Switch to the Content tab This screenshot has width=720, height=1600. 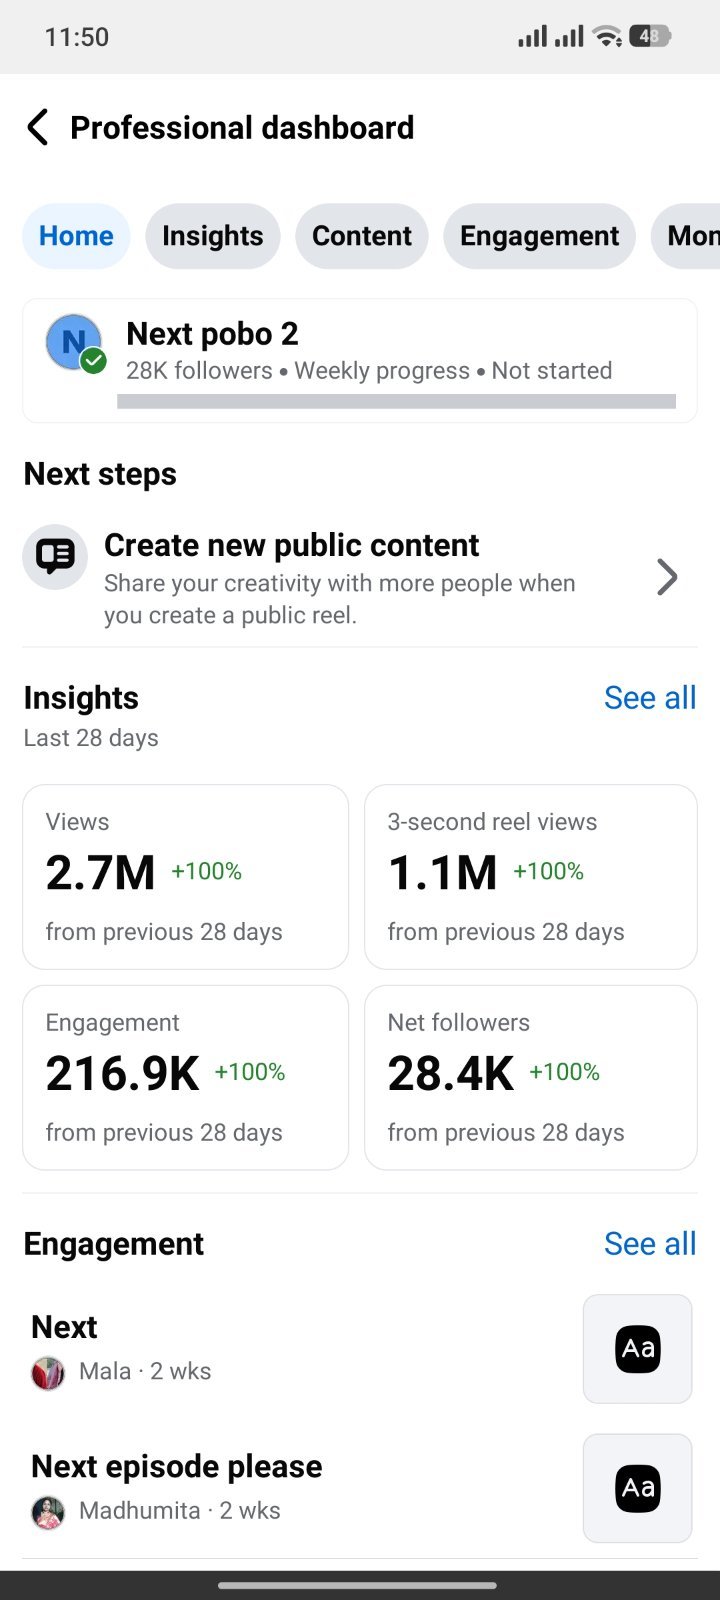[x=362, y=236]
